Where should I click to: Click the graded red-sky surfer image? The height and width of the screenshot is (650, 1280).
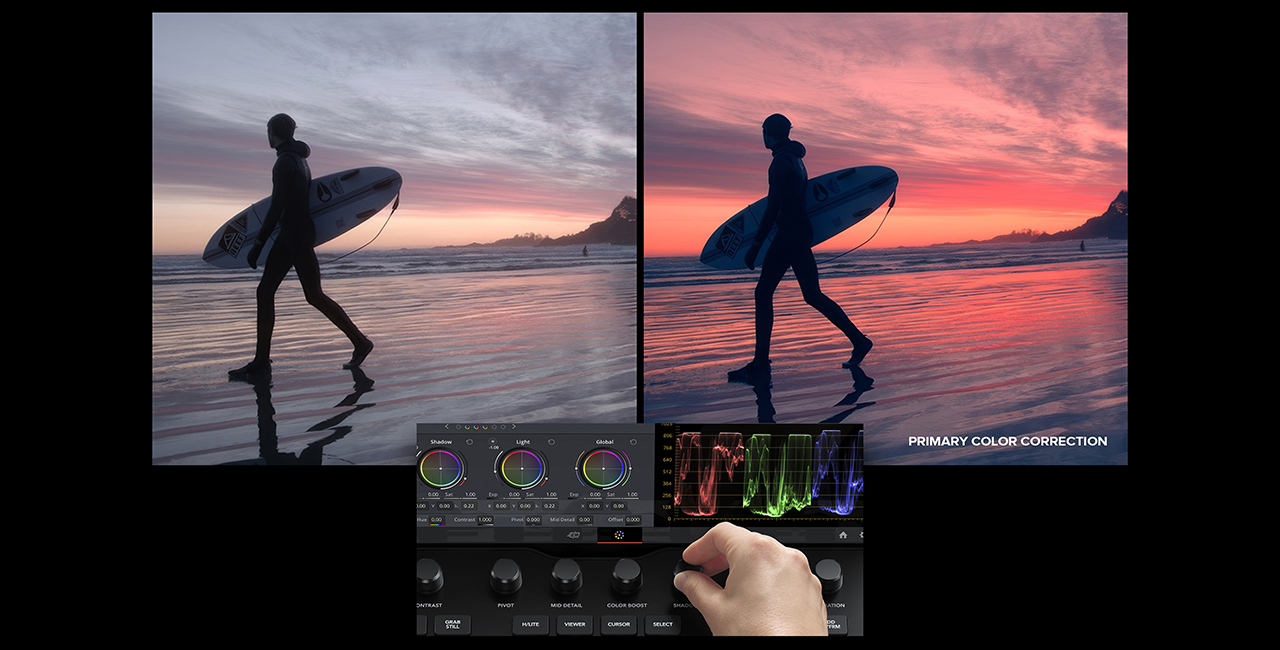click(886, 238)
